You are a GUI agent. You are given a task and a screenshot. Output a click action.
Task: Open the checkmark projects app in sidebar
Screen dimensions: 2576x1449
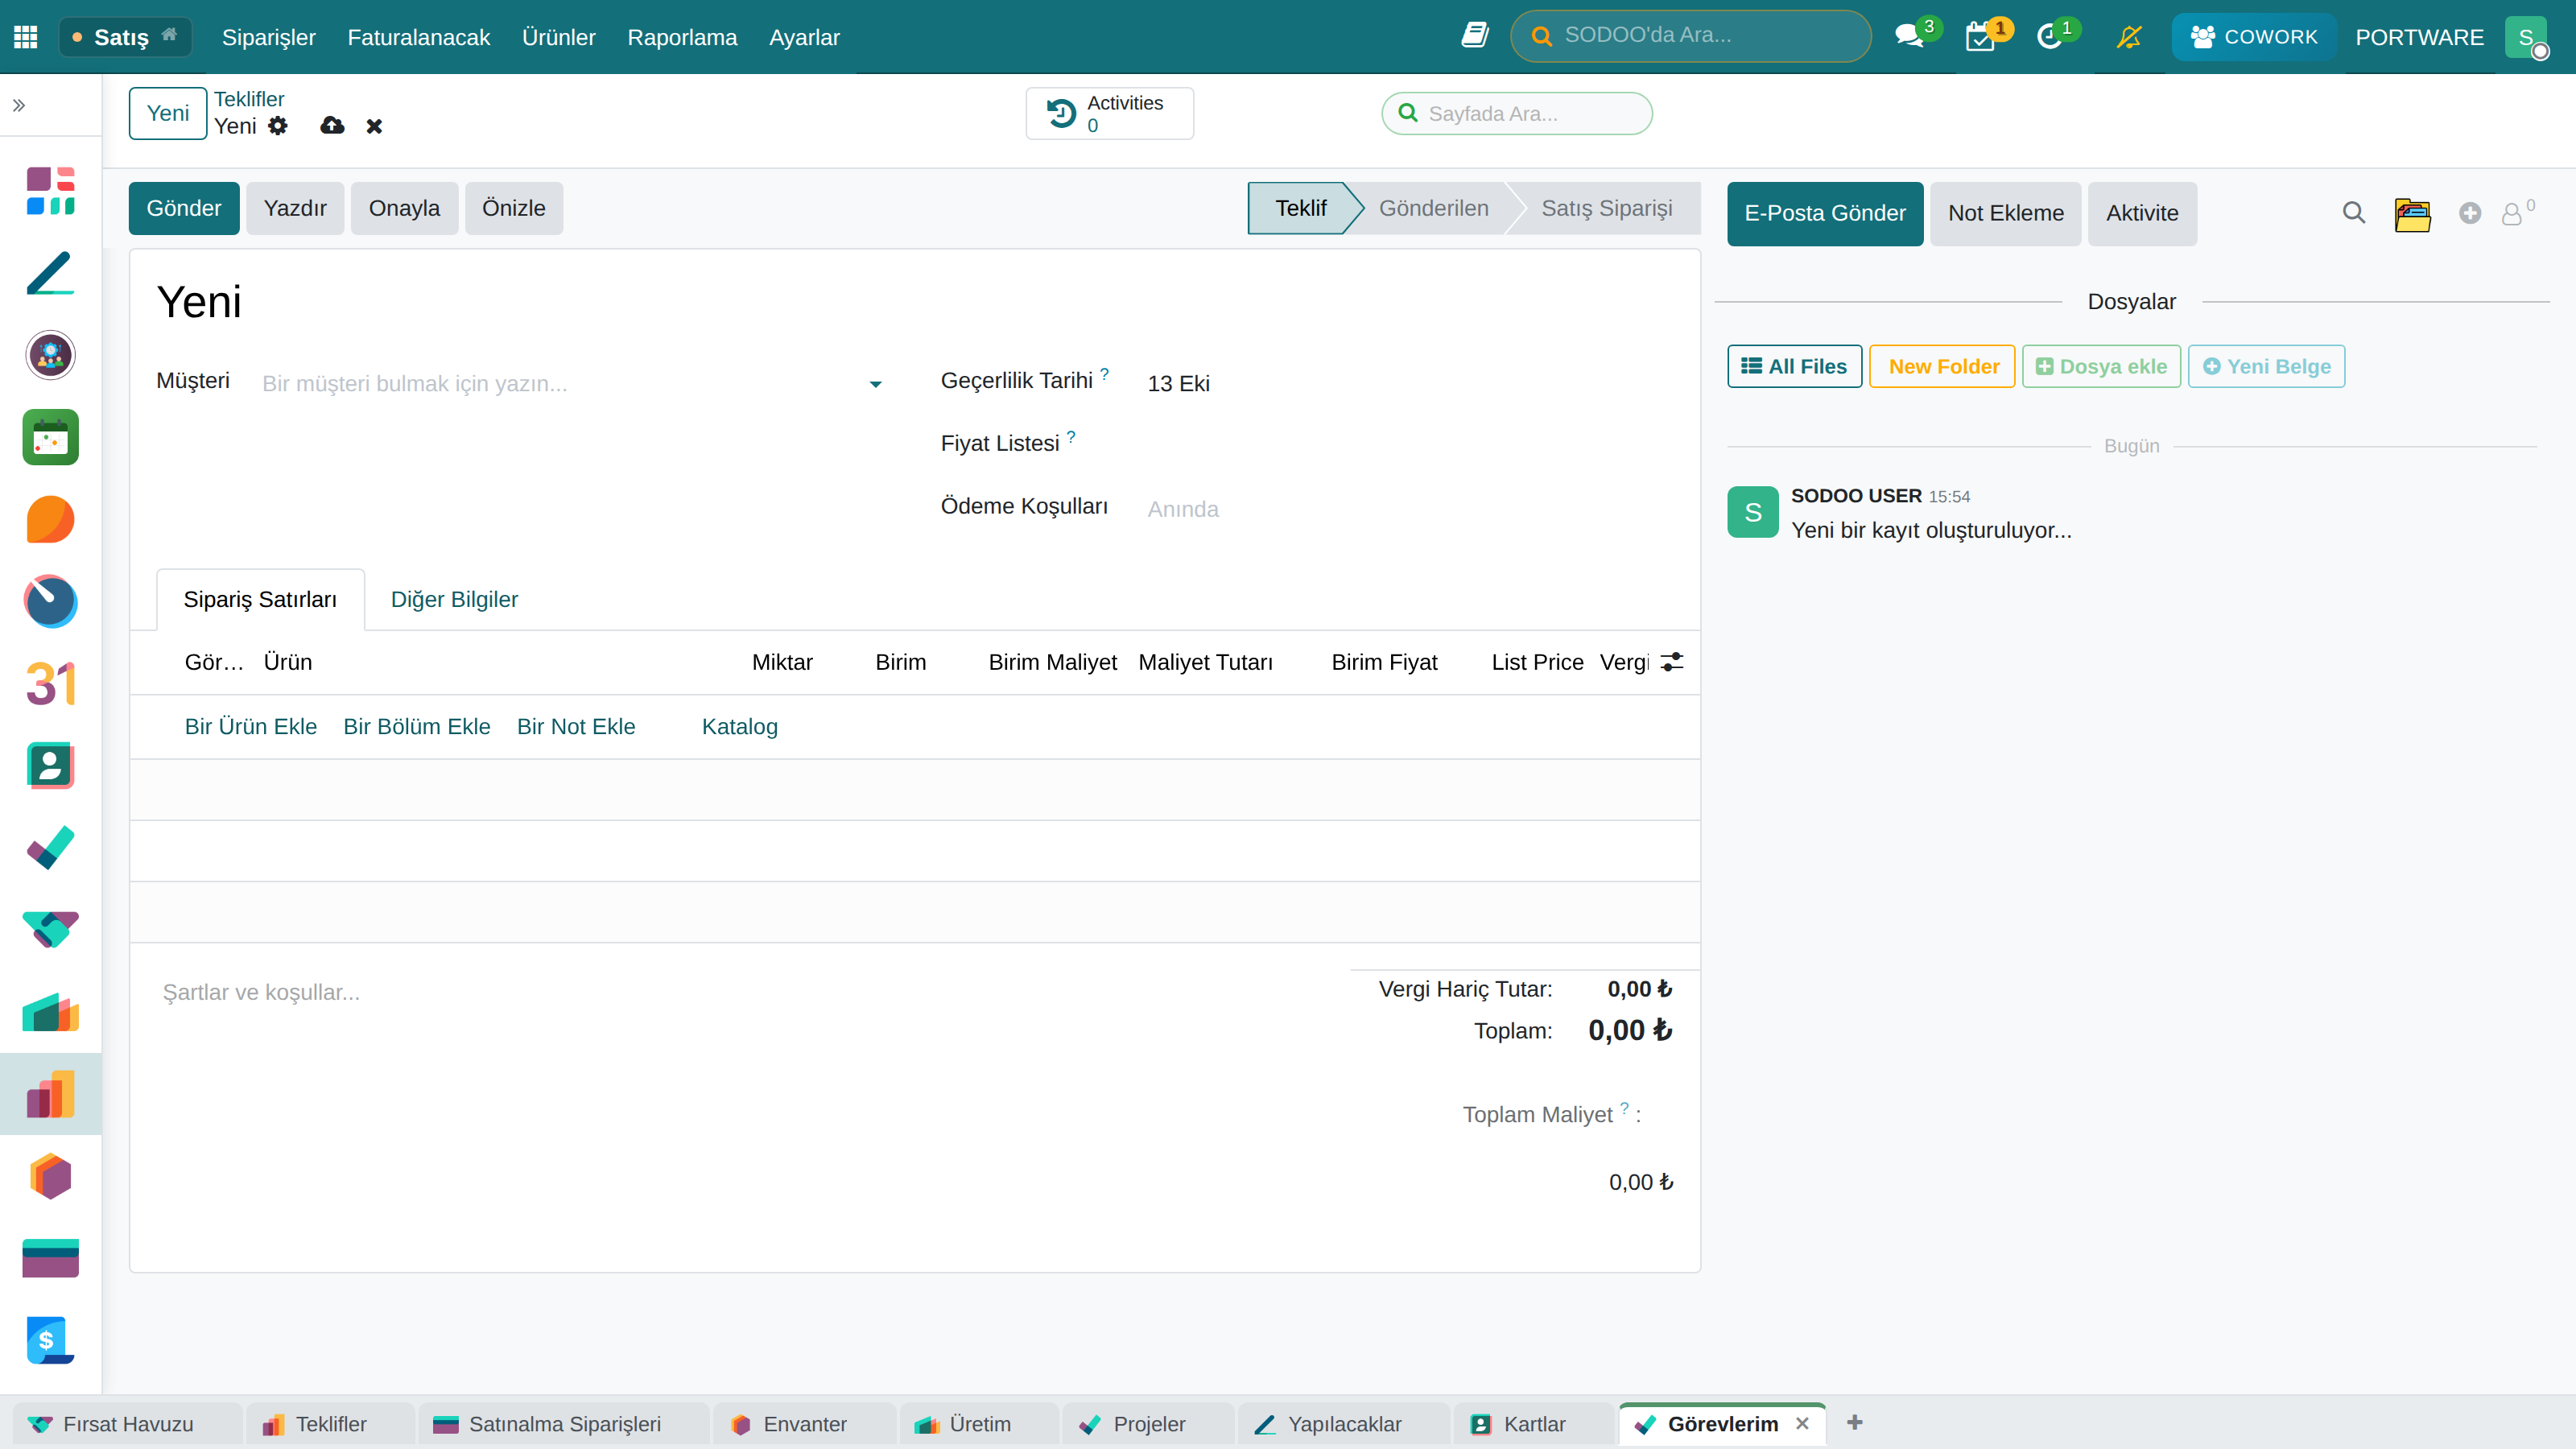(x=50, y=848)
